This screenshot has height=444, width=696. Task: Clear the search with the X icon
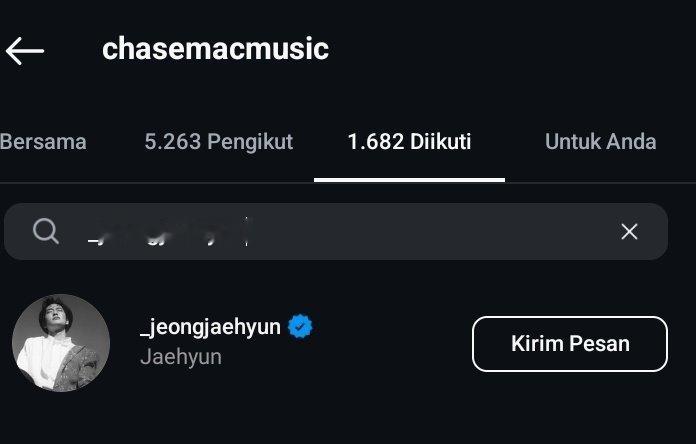[629, 231]
